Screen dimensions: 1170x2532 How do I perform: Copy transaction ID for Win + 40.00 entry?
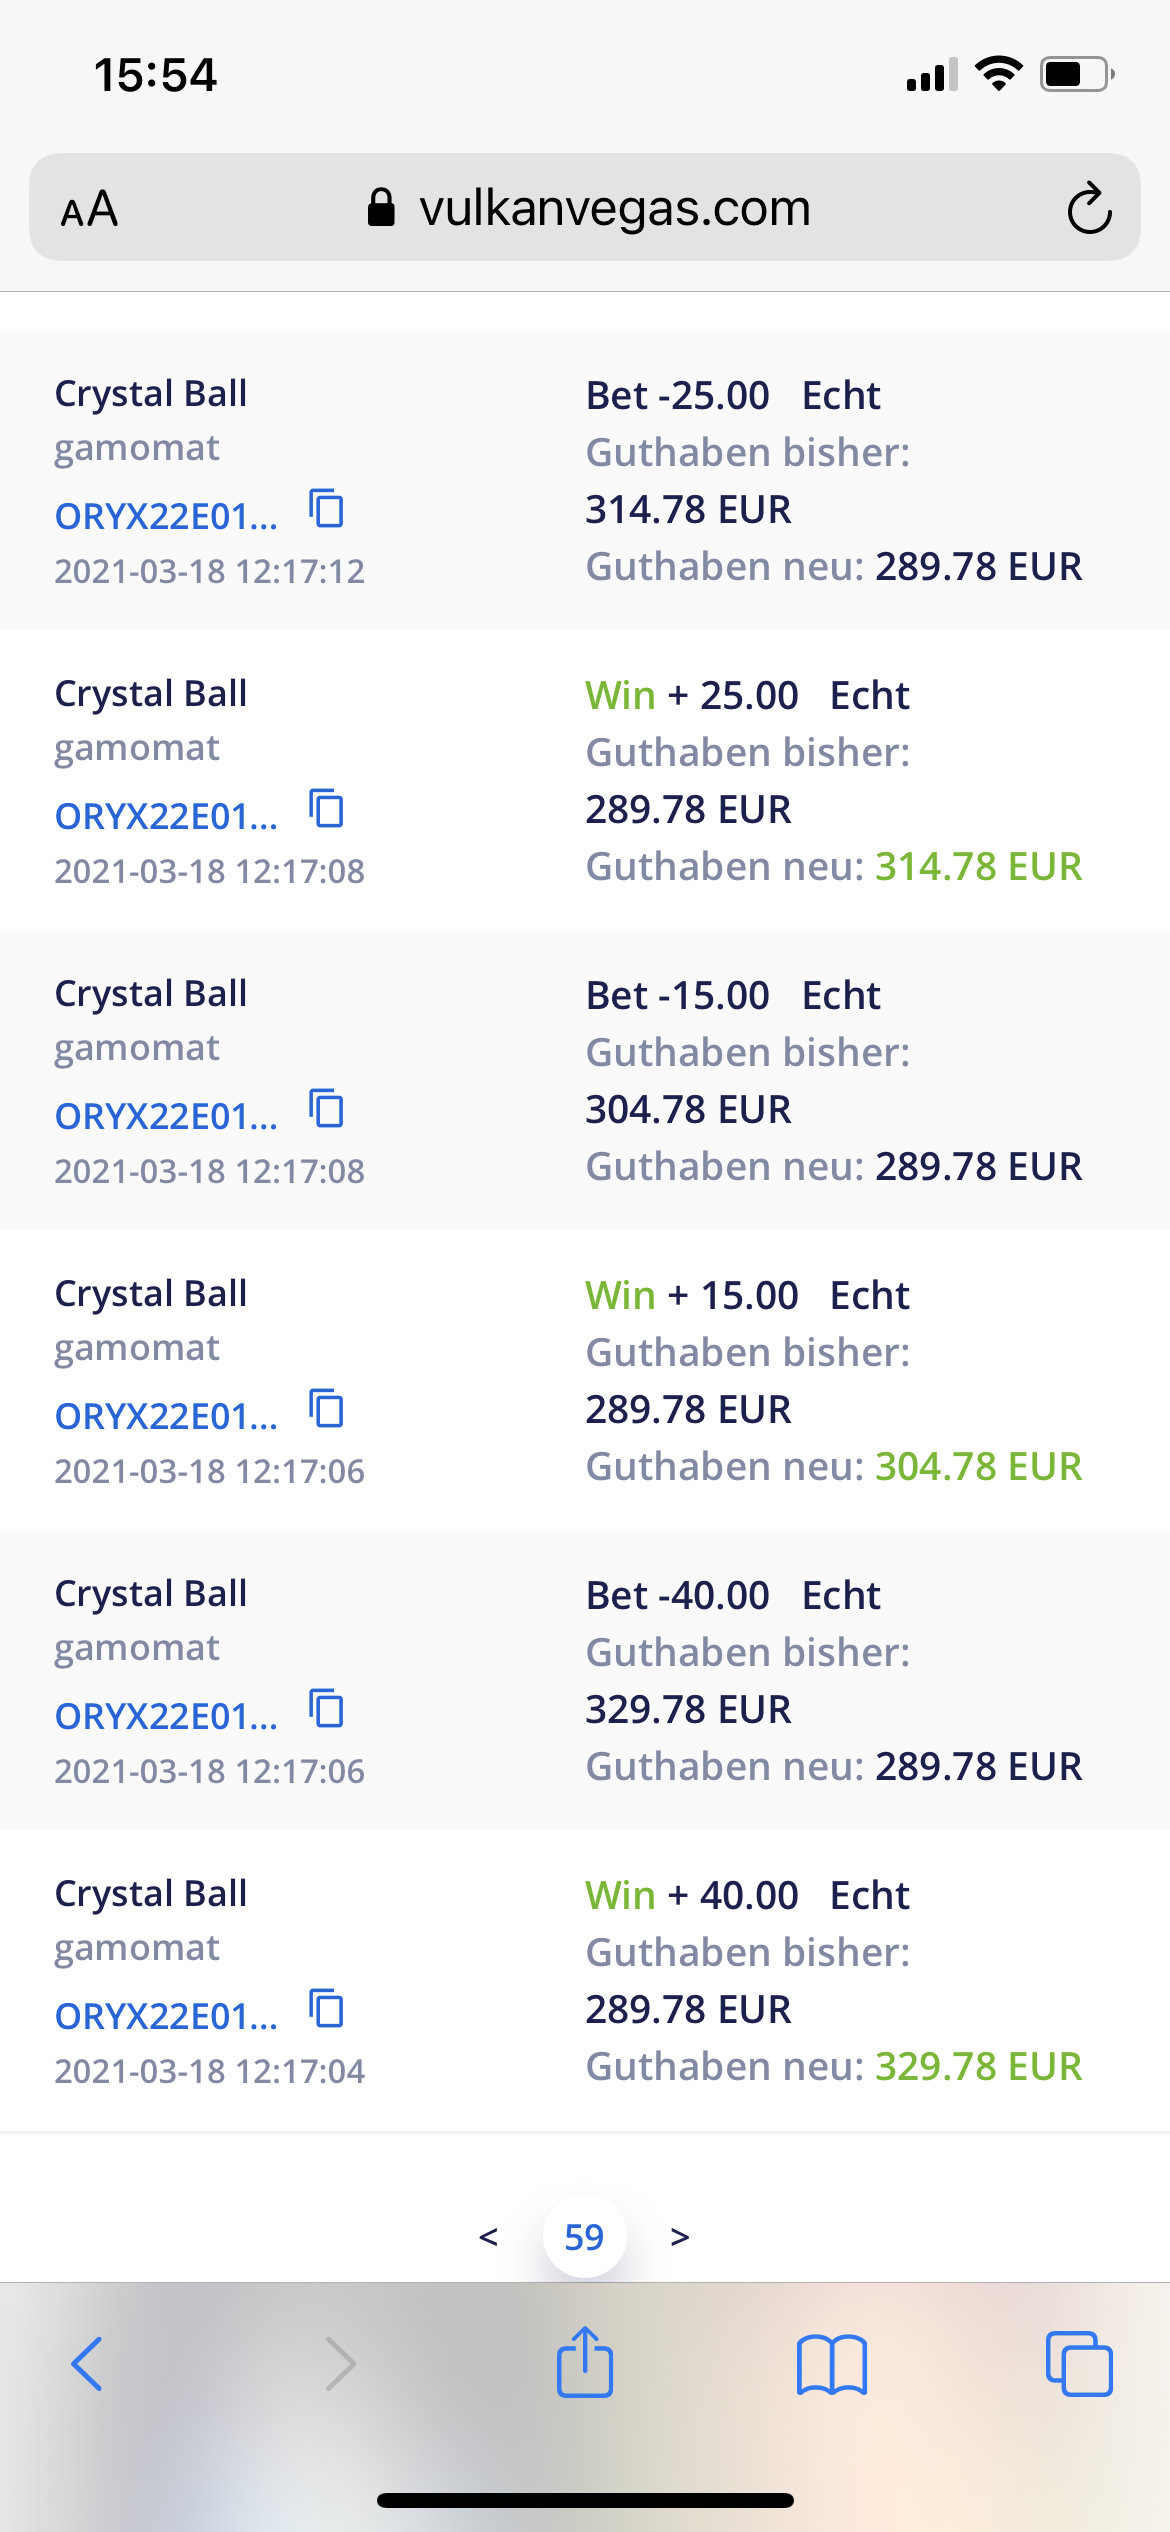pyautogui.click(x=326, y=2009)
